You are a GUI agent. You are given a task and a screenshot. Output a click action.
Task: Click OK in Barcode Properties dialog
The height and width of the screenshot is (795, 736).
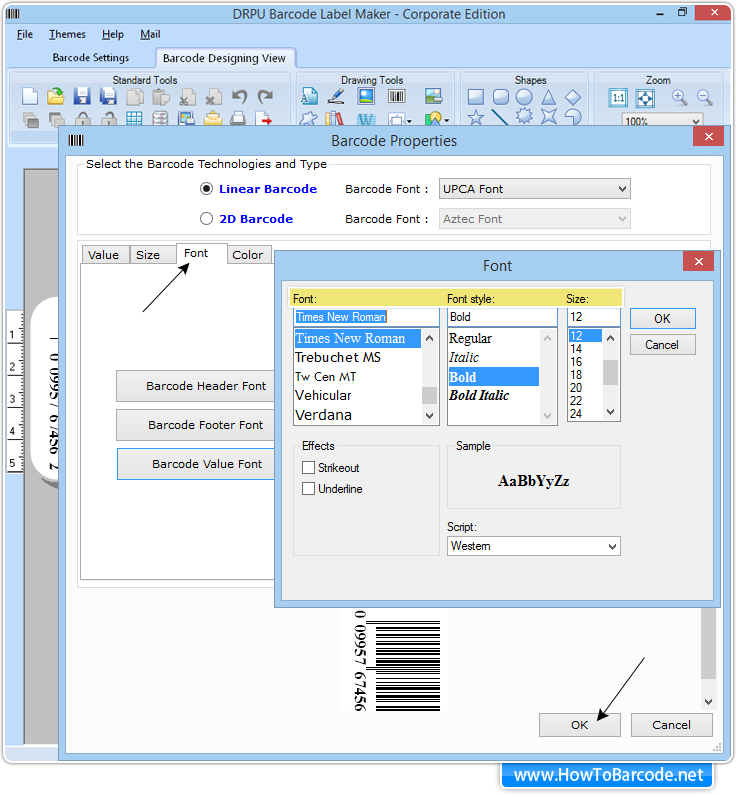point(579,725)
